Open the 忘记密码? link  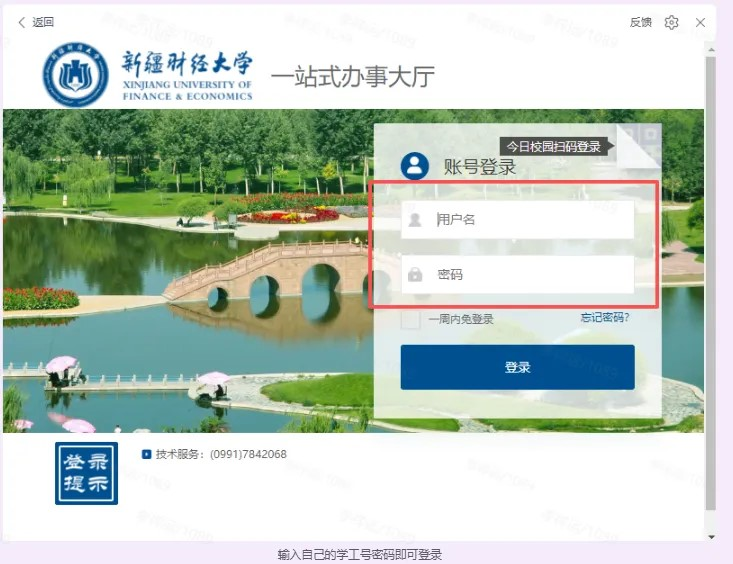click(x=605, y=318)
